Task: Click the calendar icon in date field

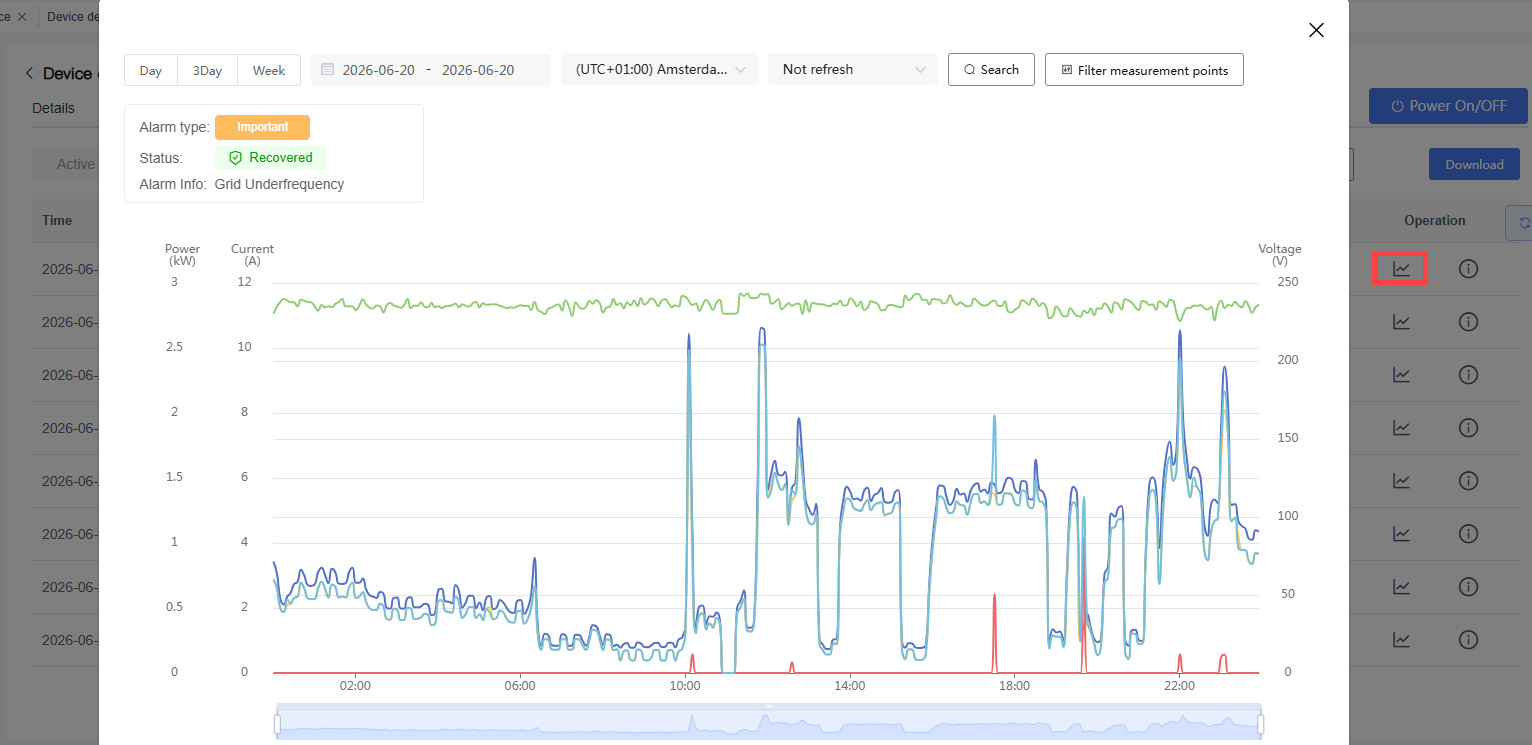Action: click(x=327, y=70)
